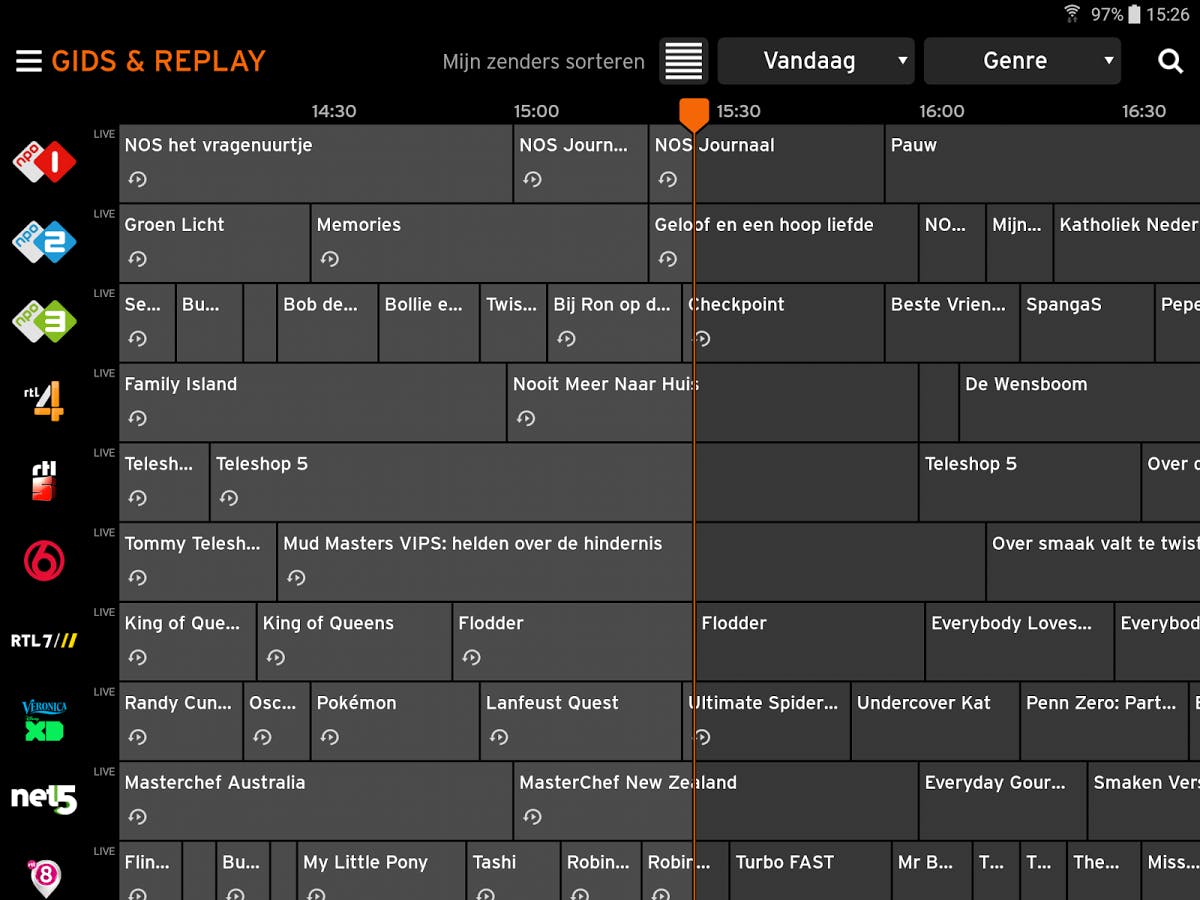1200x900 pixels.
Task: Click the Mijn zenders sorteren label
Action: (544, 62)
